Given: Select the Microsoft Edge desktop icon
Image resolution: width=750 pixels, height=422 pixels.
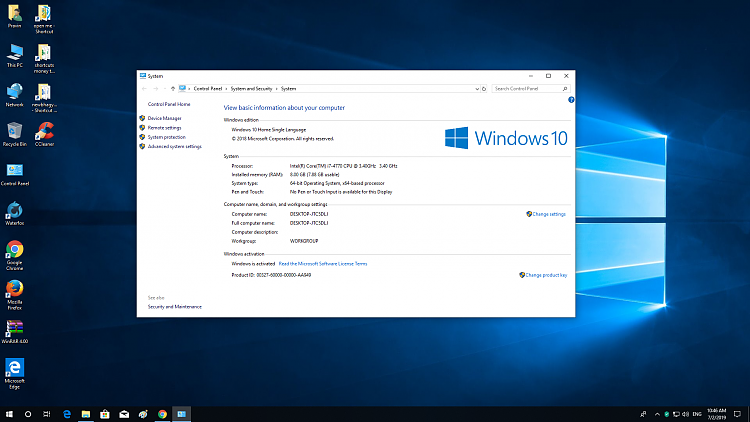Looking at the screenshot, I should coord(14,374).
